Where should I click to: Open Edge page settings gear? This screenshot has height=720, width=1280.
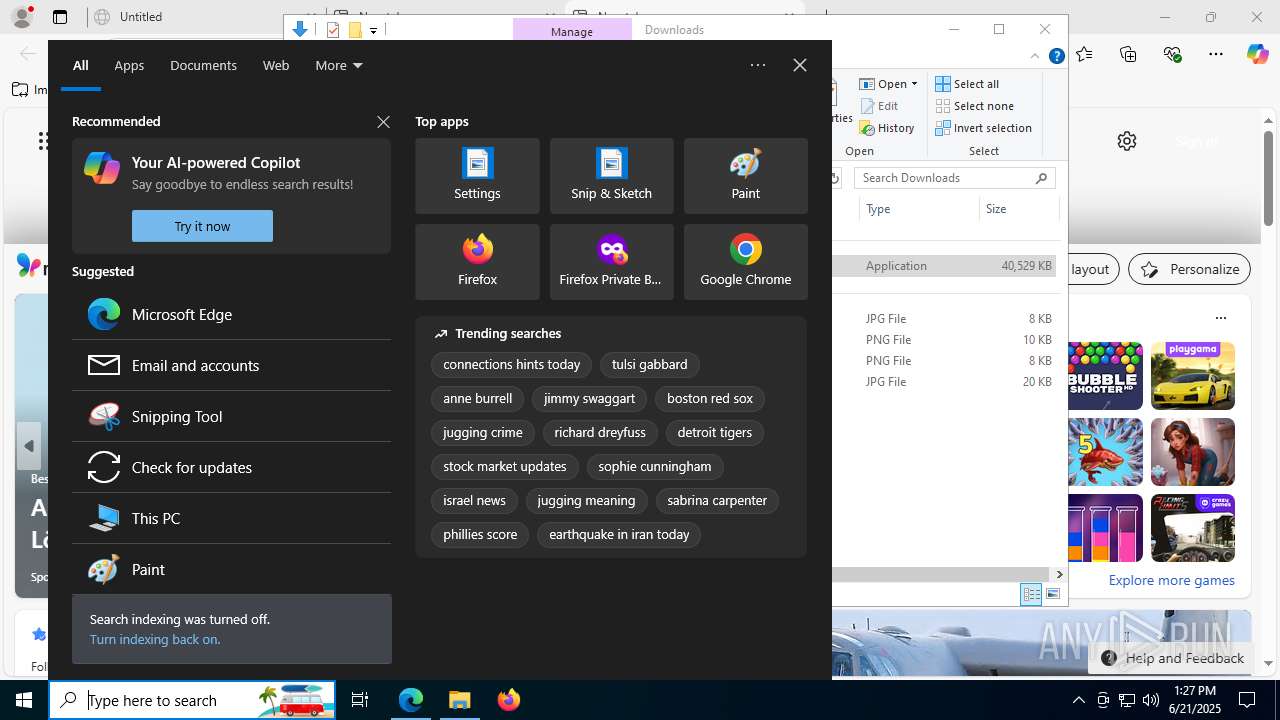tap(1127, 141)
